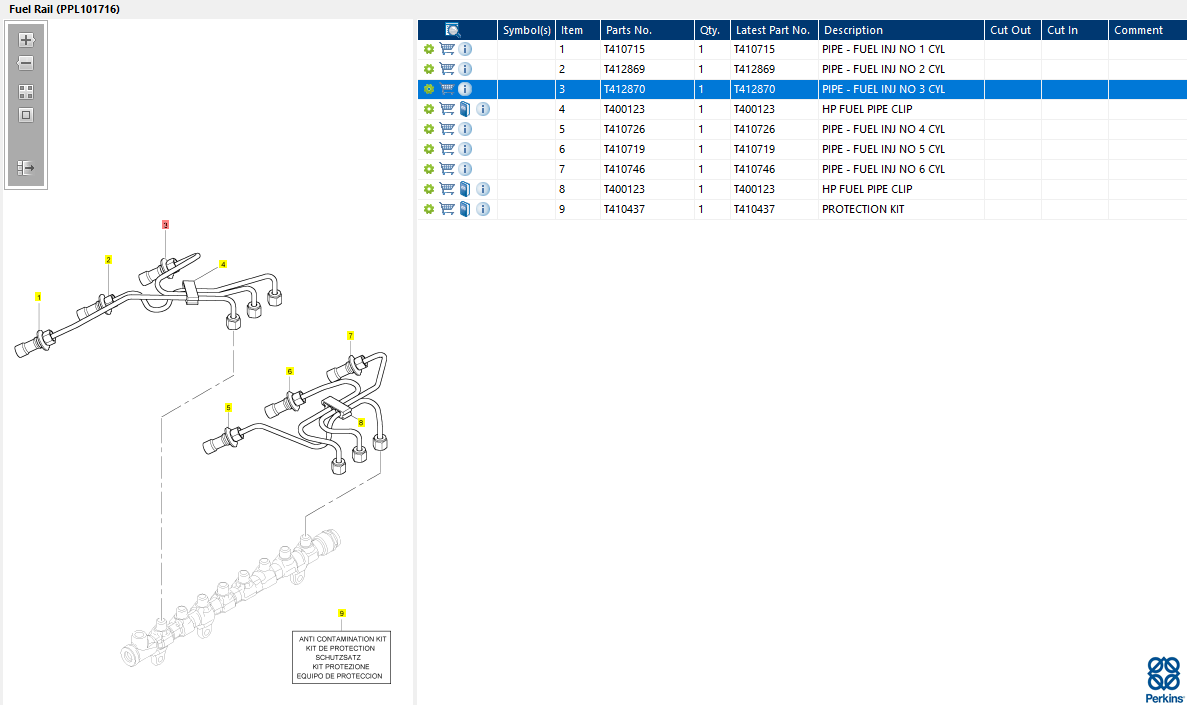Select callout 2 on the diagram
1187x705 pixels.
(x=108, y=260)
